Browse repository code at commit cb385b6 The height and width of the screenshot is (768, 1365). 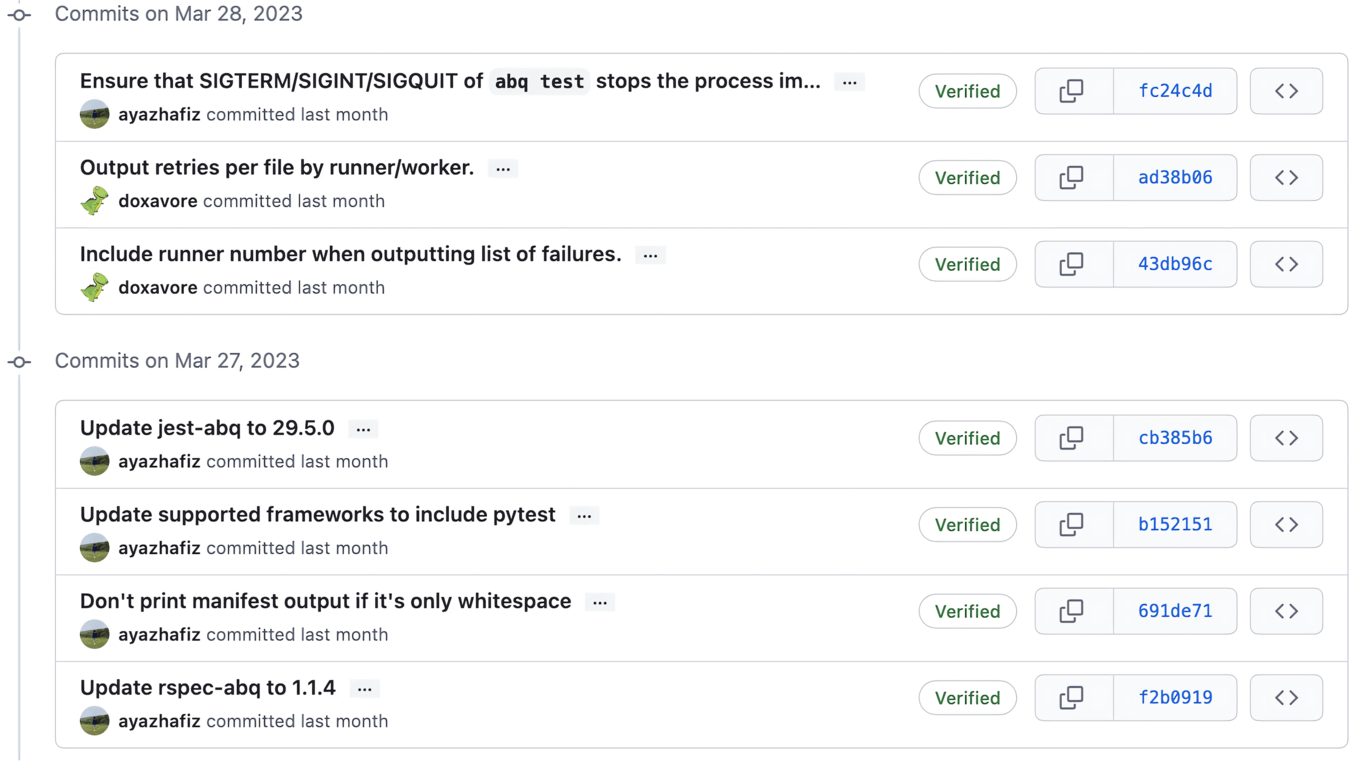tap(1286, 438)
